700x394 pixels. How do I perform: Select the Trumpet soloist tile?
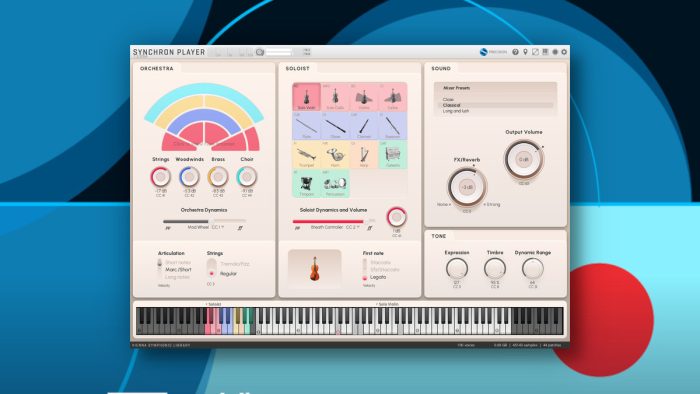(306, 155)
